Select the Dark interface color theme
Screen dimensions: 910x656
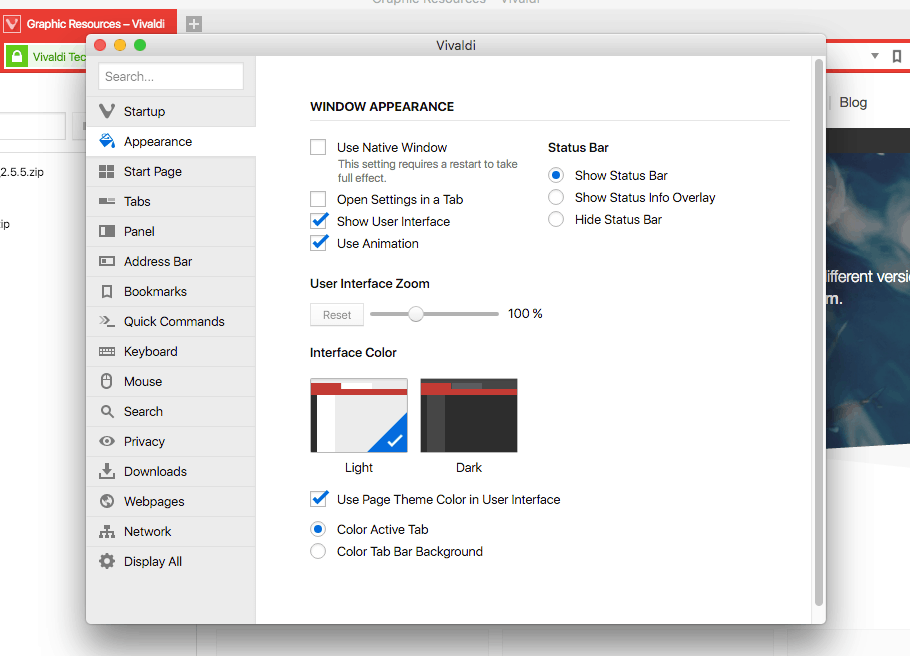click(468, 415)
